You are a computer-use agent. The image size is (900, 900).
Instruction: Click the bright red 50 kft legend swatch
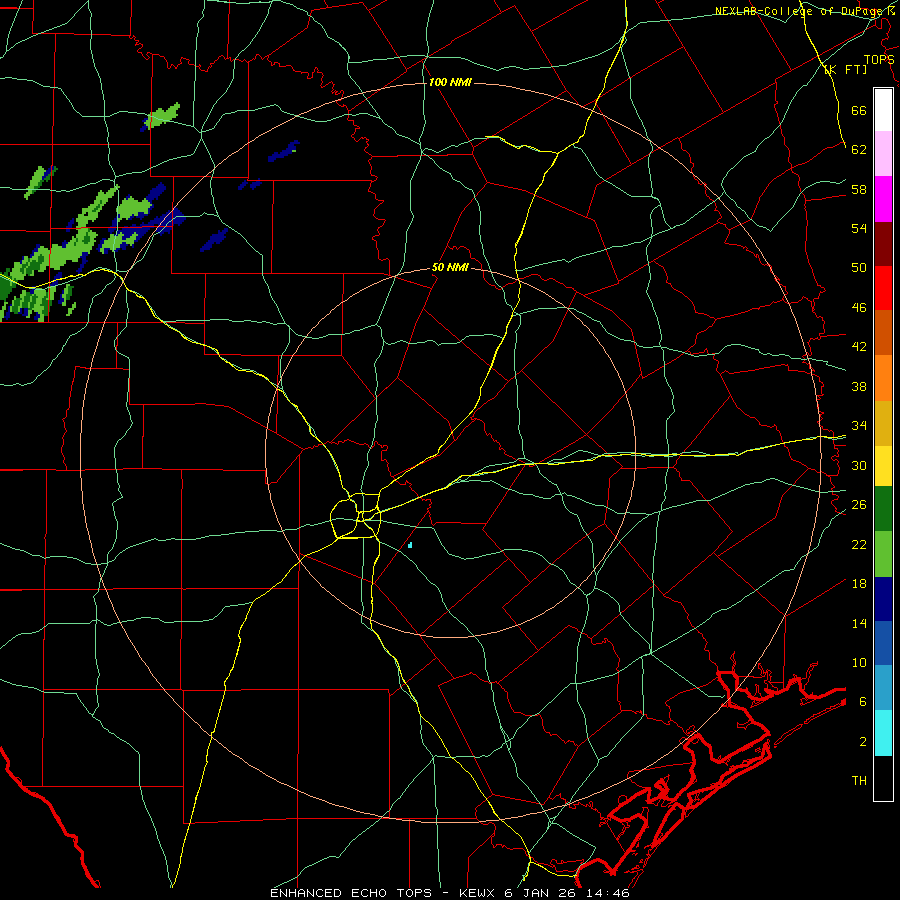pos(883,288)
